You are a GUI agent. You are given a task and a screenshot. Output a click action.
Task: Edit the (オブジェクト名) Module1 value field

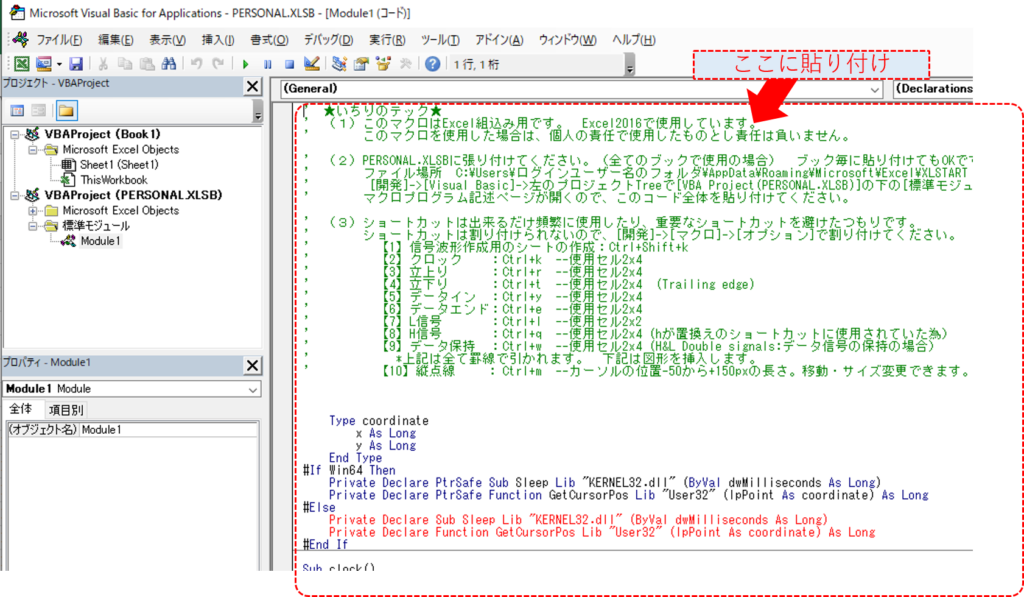coord(168,430)
